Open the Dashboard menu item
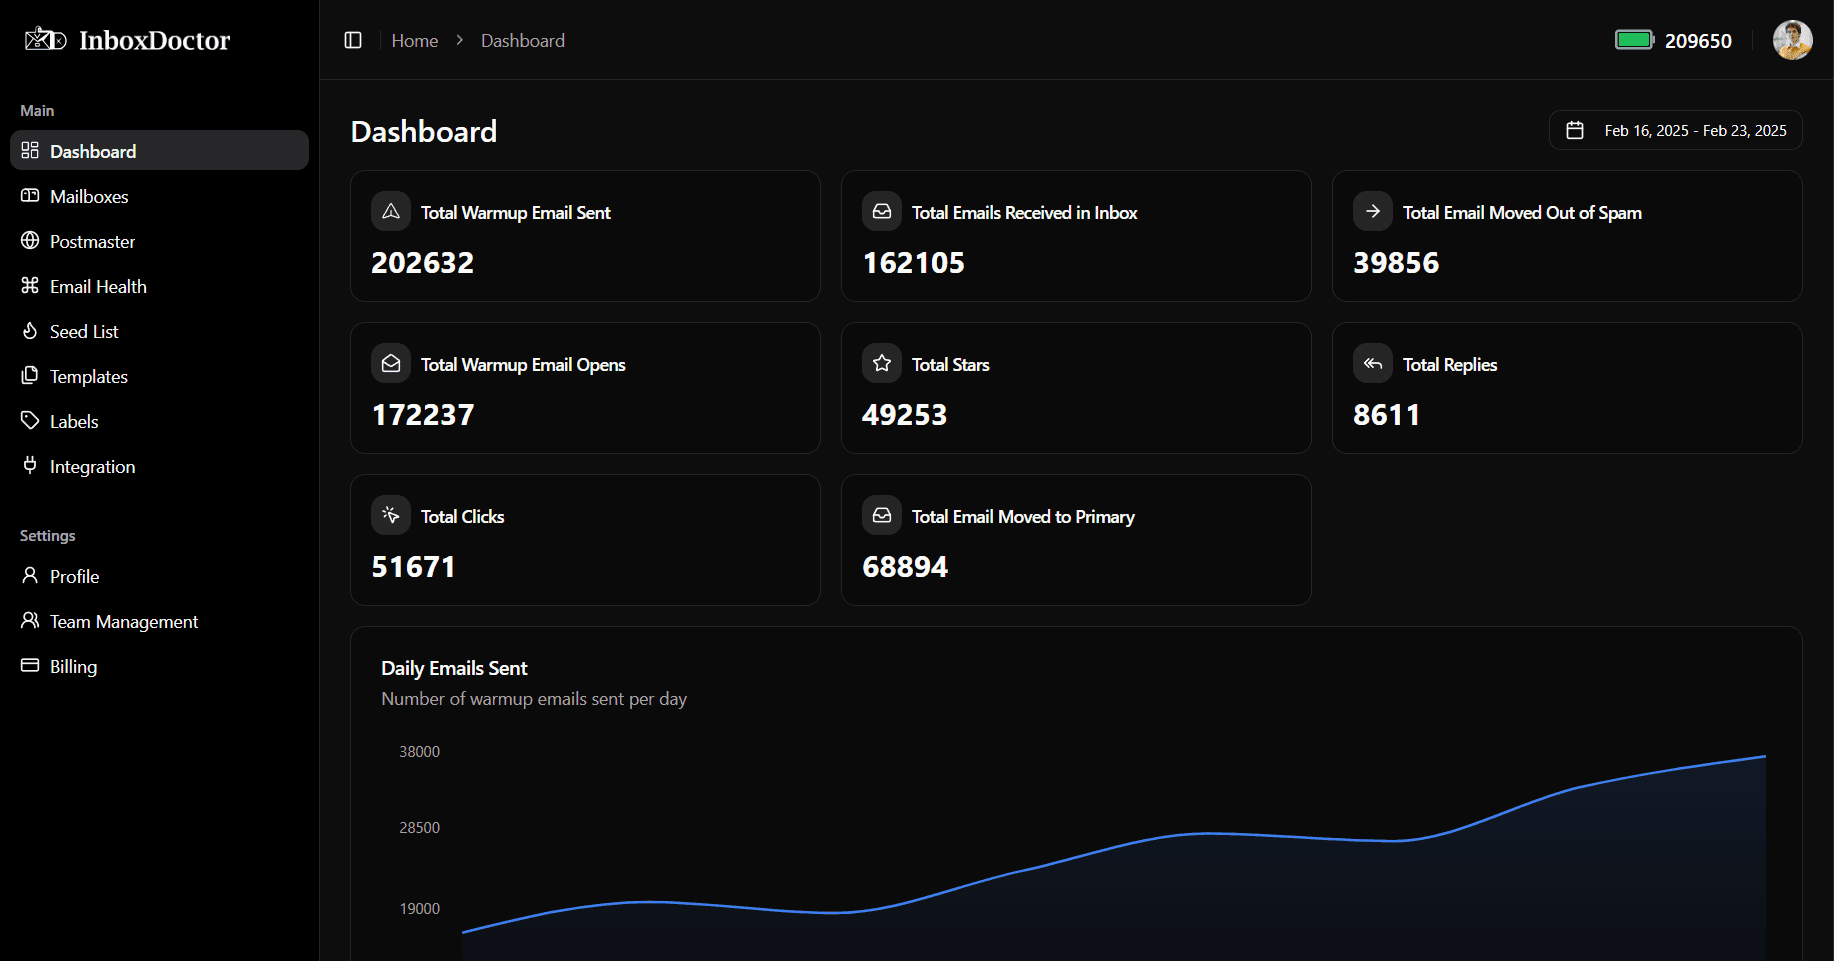This screenshot has width=1834, height=961. point(159,150)
